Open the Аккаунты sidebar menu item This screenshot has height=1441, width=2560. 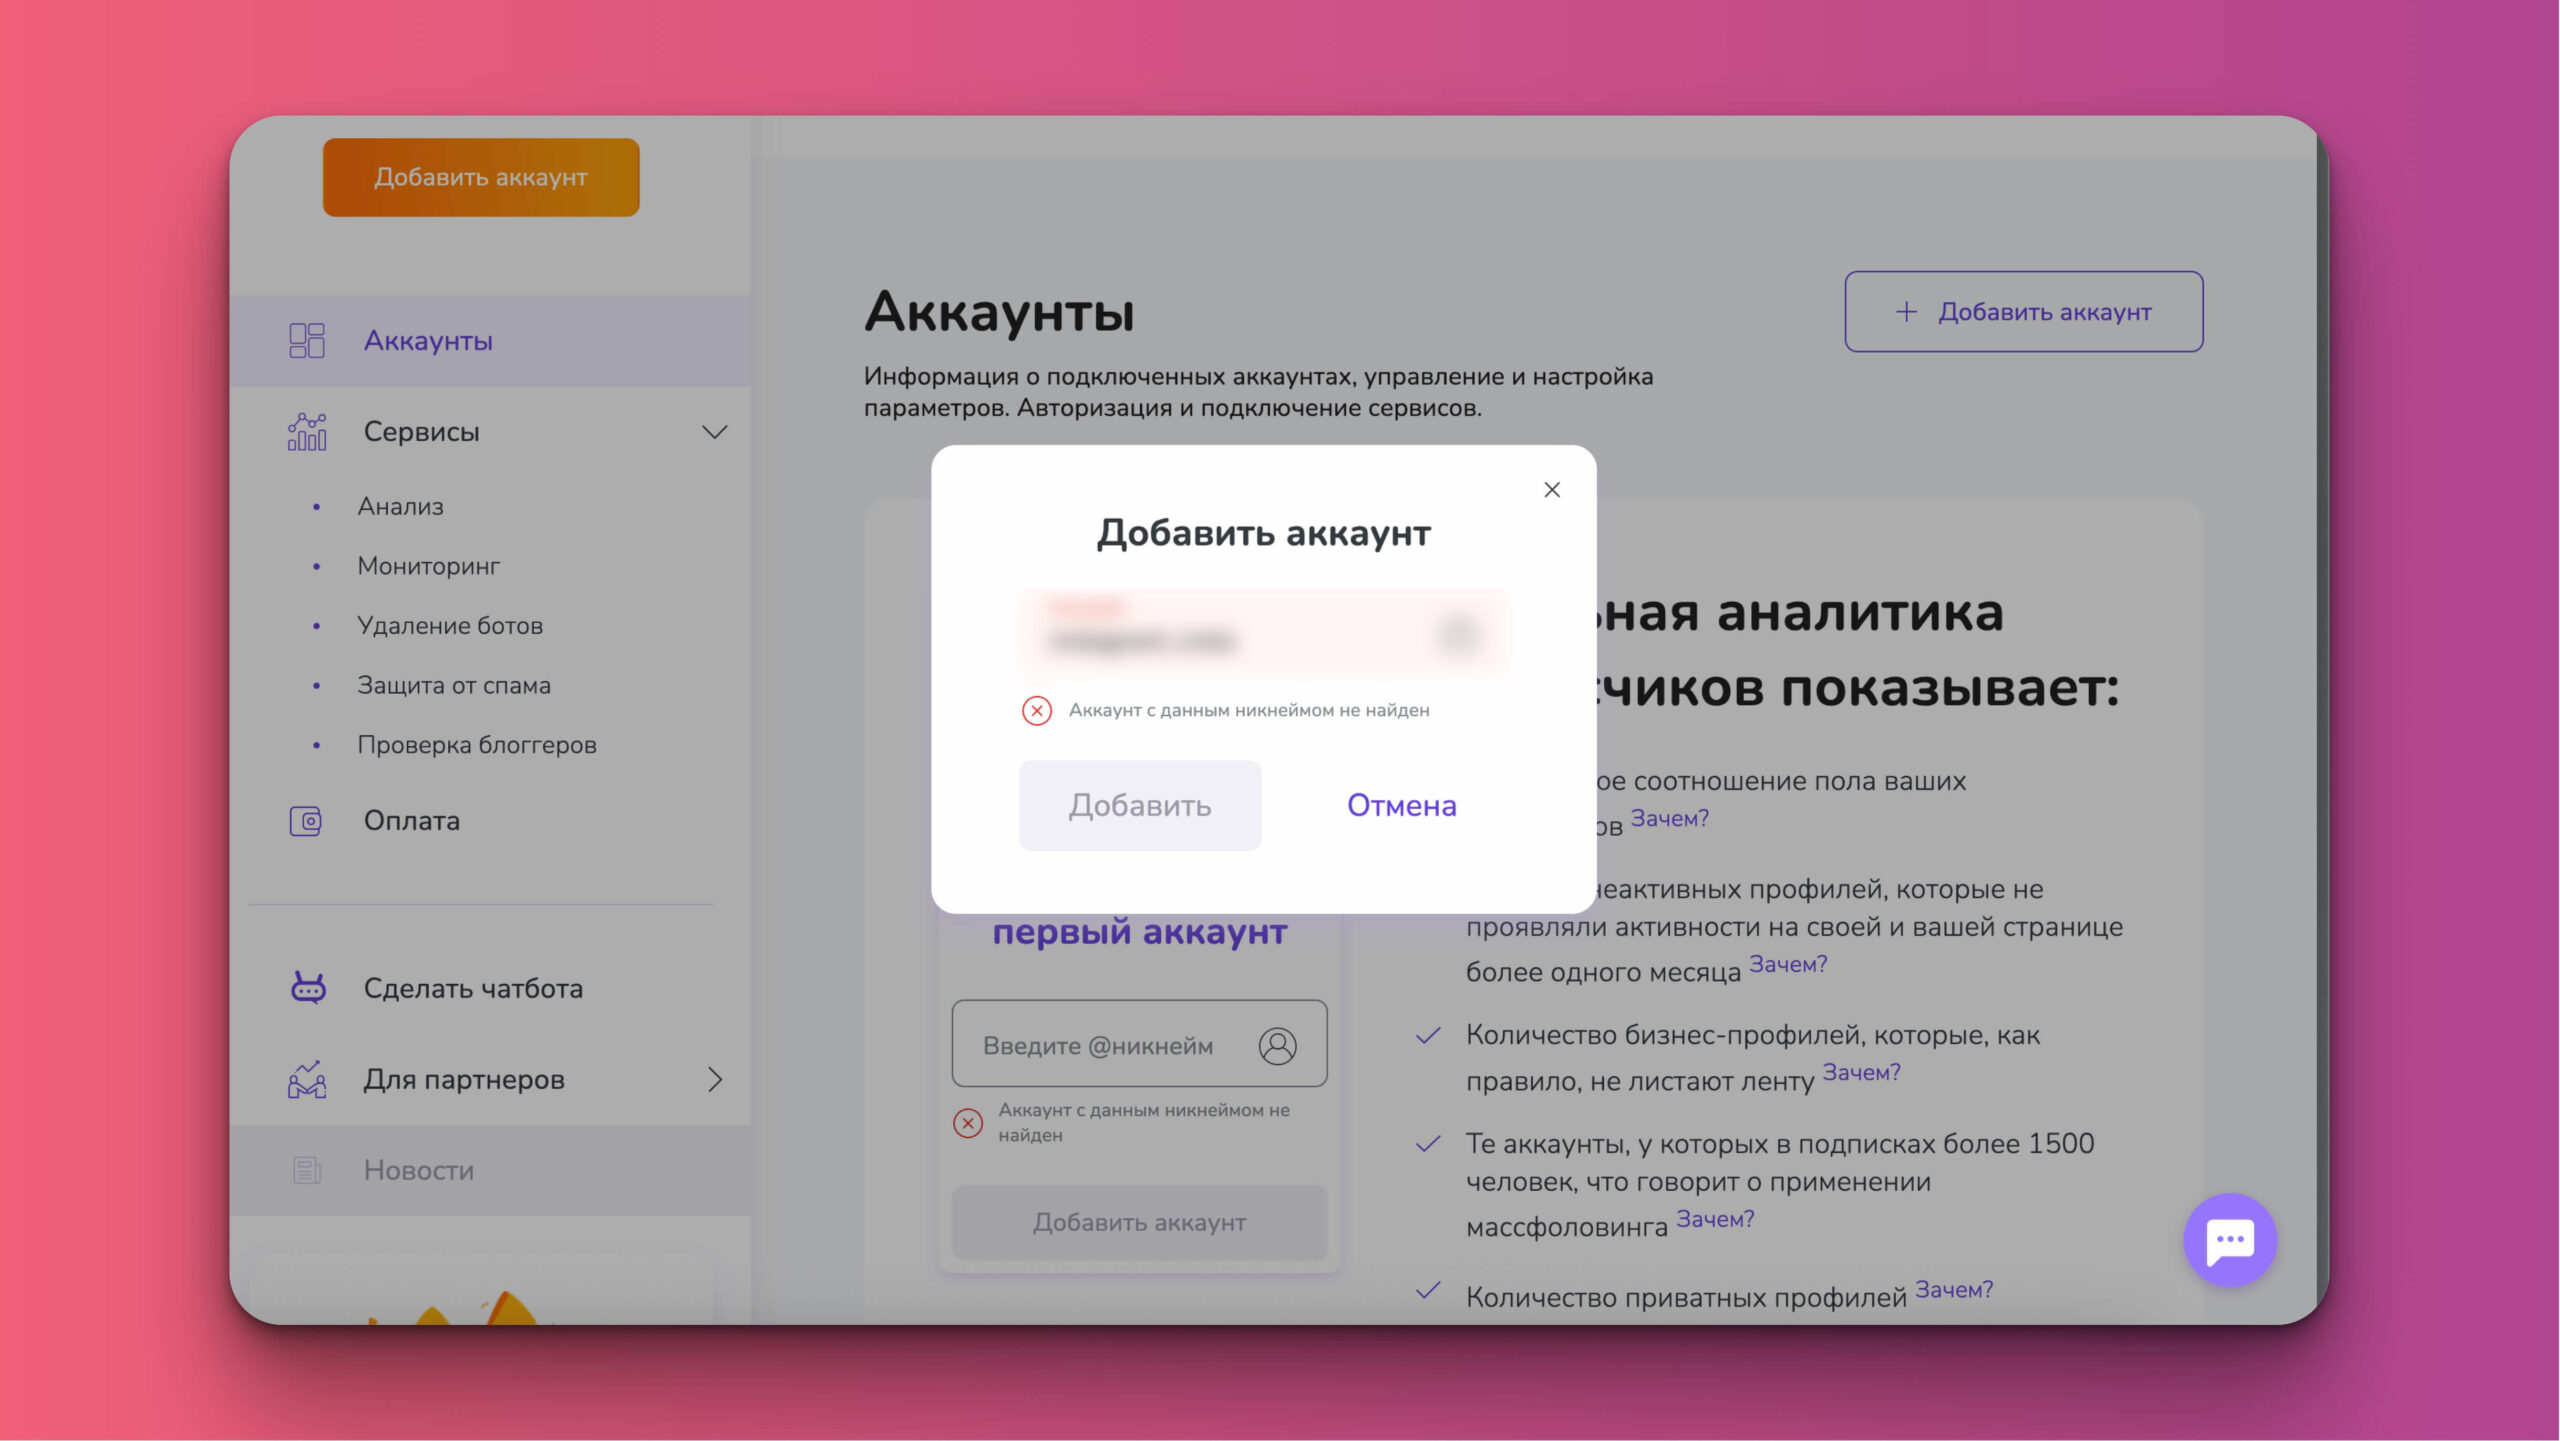tap(490, 341)
